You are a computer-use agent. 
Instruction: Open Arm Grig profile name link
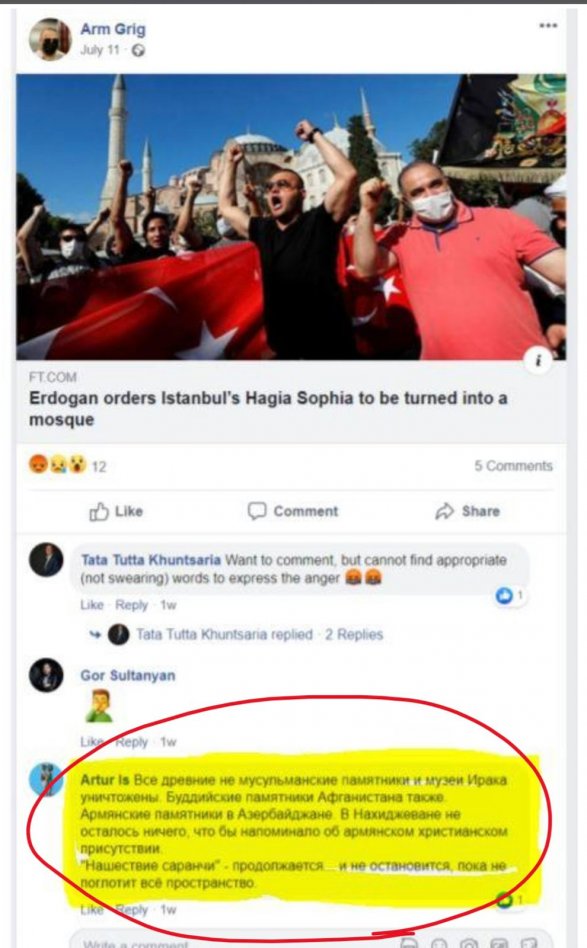pyautogui.click(x=113, y=29)
